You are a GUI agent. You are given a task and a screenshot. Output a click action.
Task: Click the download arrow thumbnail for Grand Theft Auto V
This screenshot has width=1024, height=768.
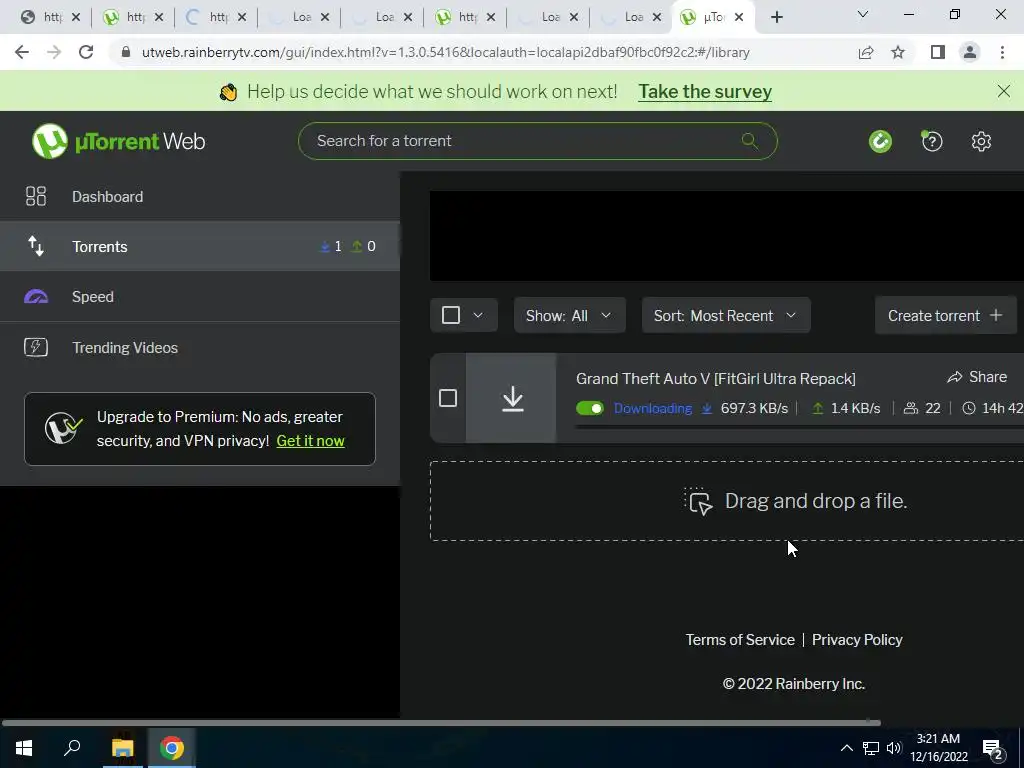(511, 398)
